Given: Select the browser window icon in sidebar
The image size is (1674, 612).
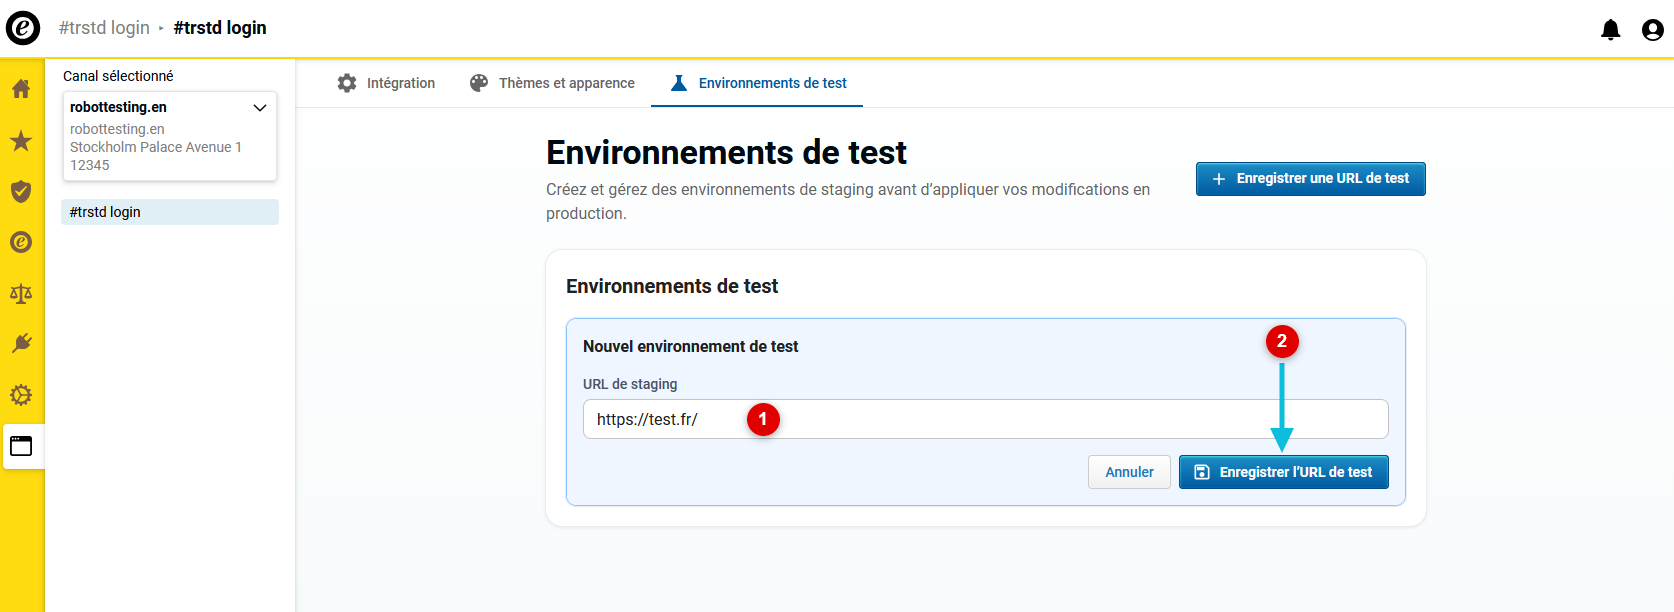Looking at the screenshot, I should [x=21, y=446].
